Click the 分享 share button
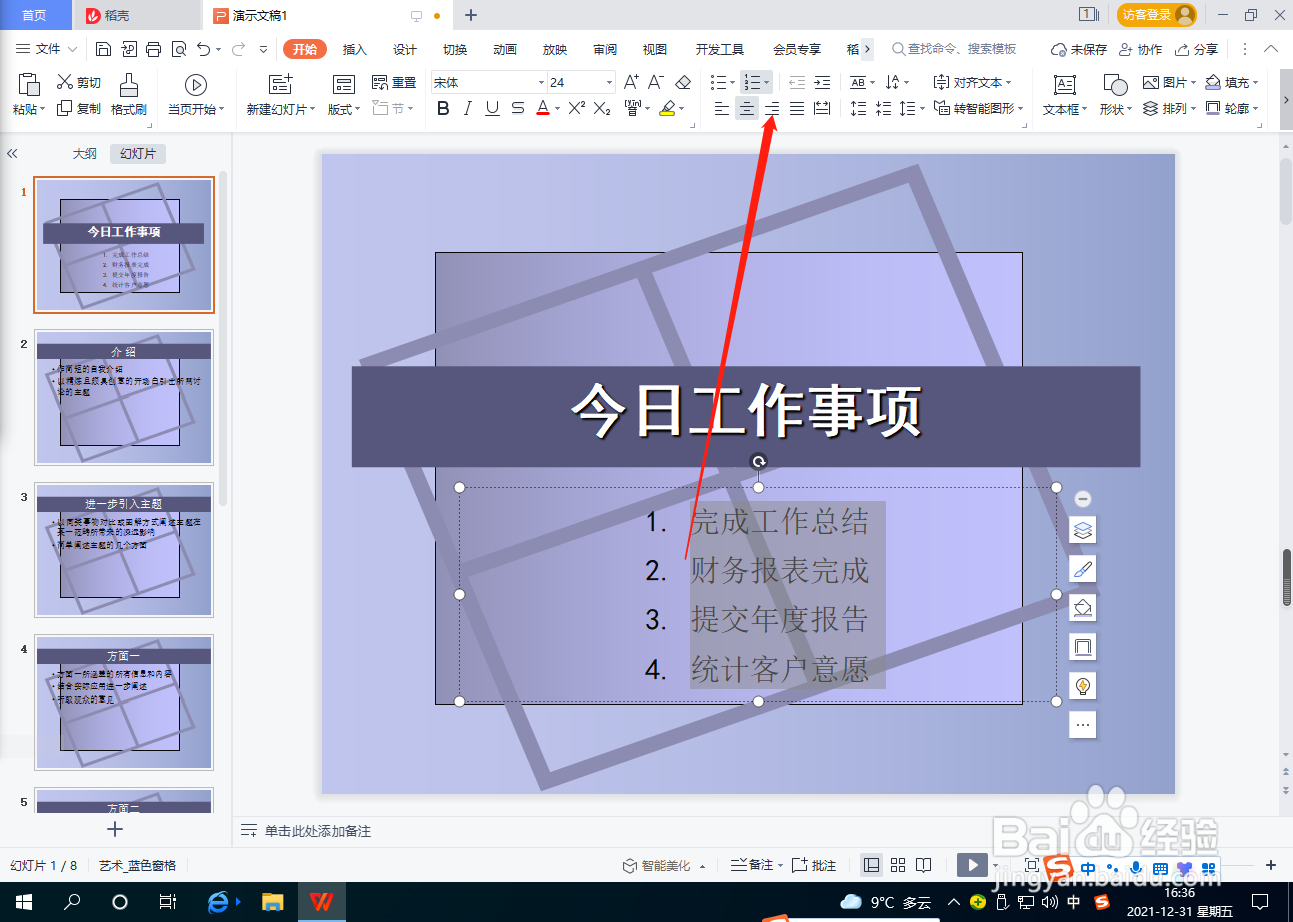 click(1199, 48)
